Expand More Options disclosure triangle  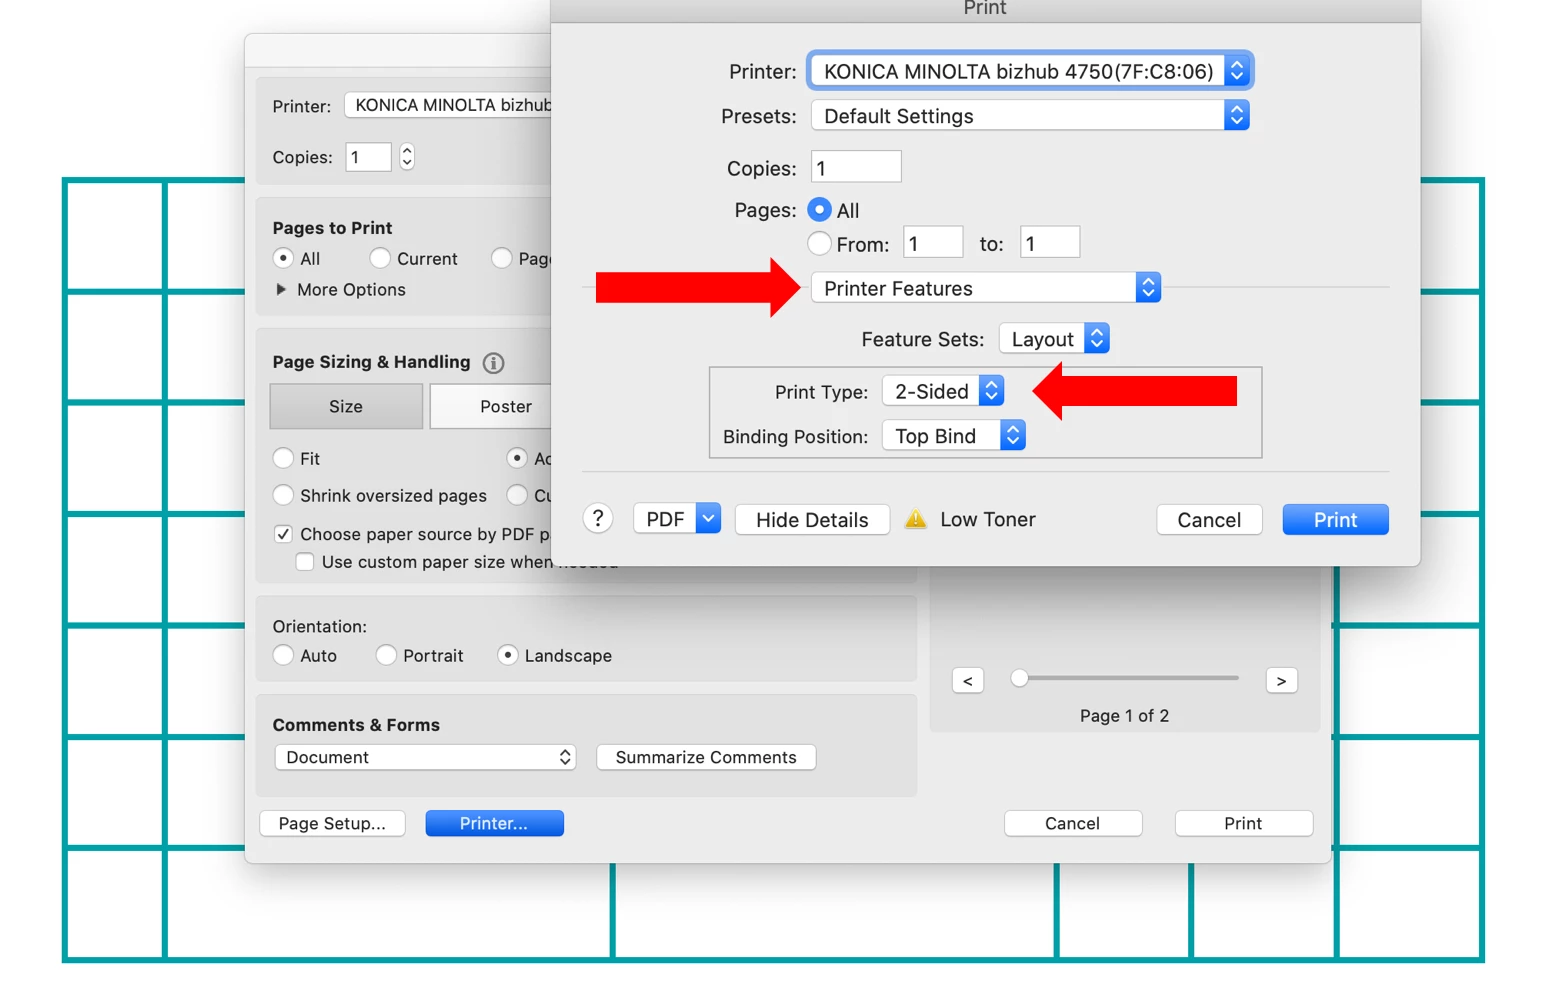click(x=281, y=289)
